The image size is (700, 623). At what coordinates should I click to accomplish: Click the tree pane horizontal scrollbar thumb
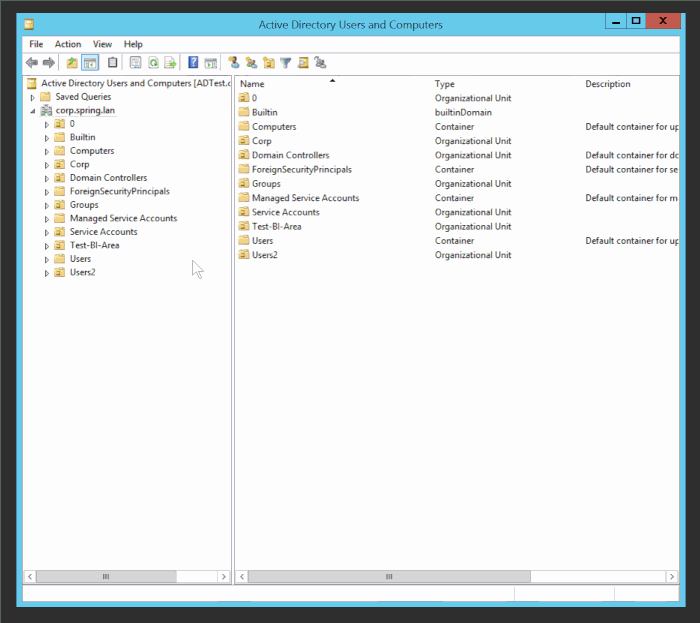[x=106, y=577]
